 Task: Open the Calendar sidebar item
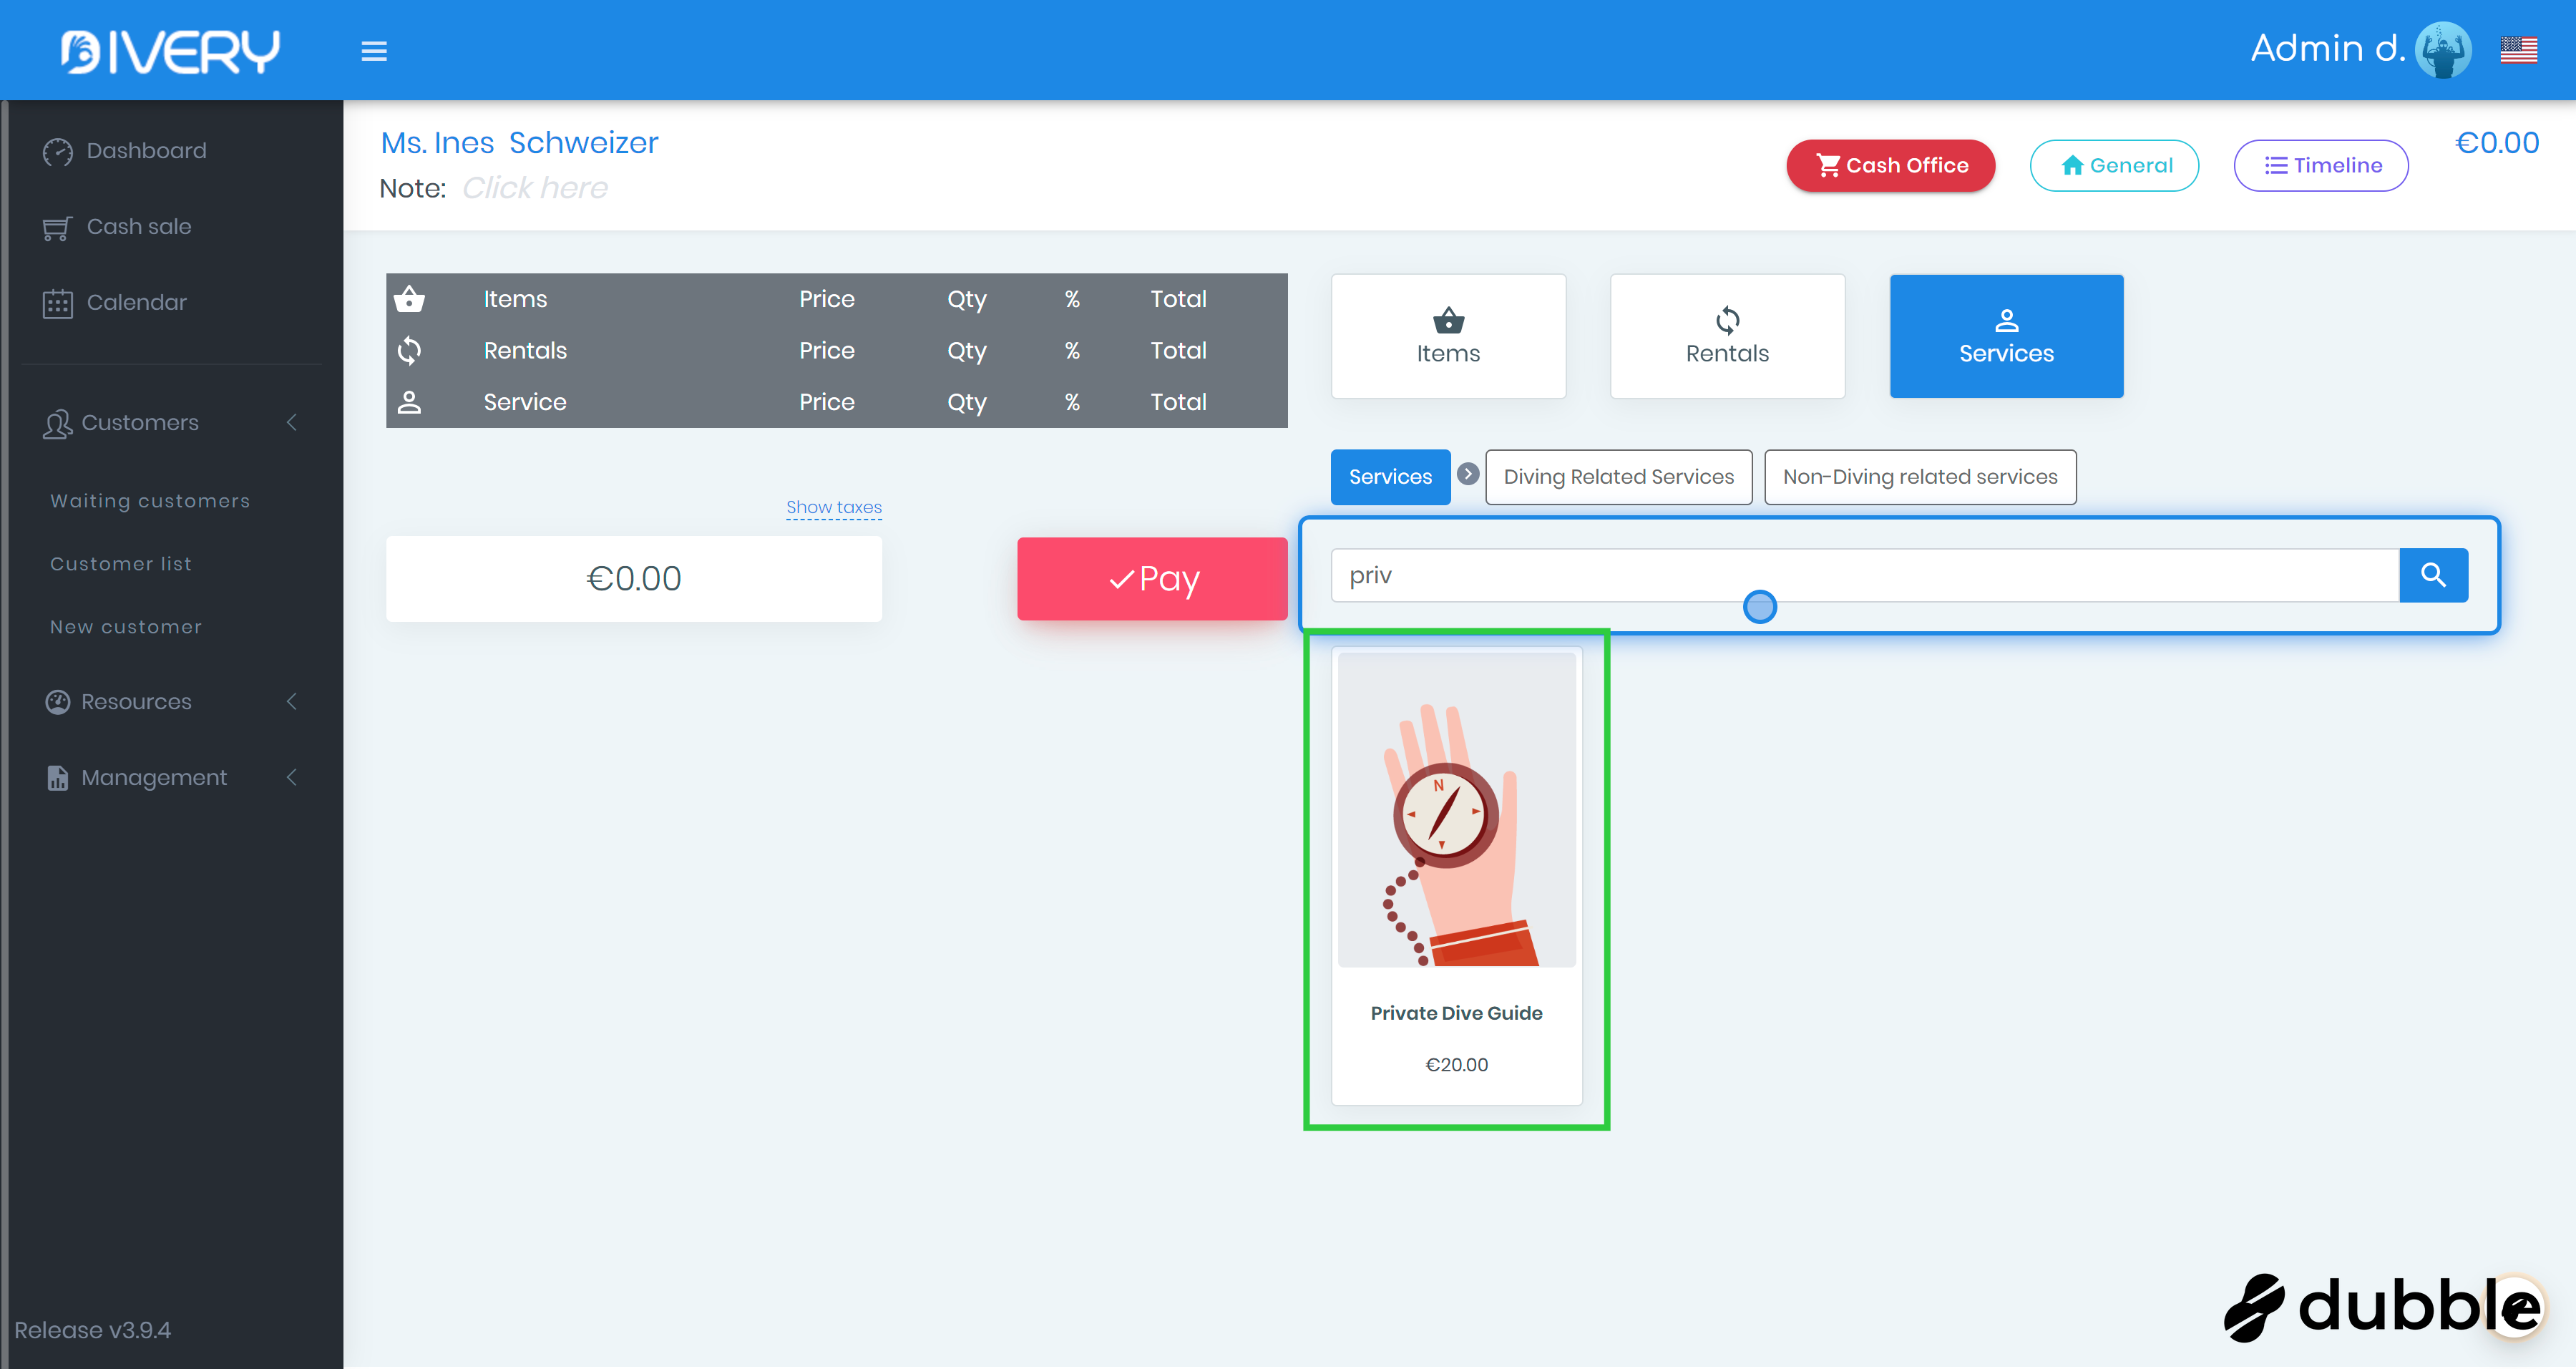(136, 302)
